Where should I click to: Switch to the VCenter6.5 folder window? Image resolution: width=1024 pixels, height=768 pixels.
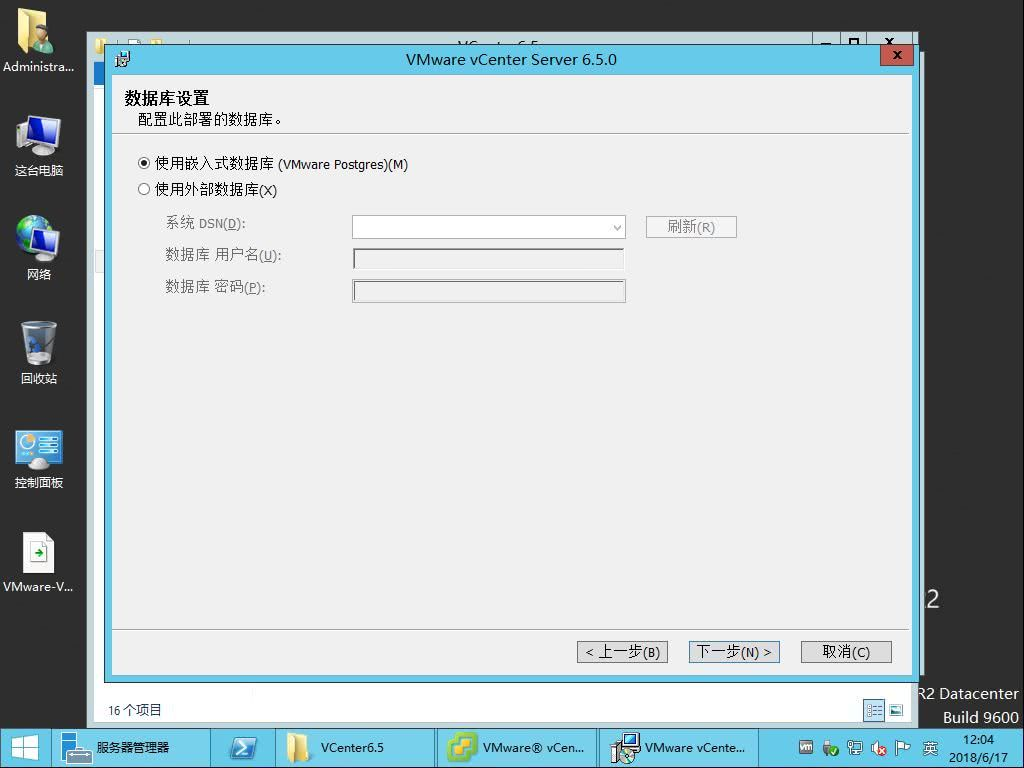coord(354,747)
